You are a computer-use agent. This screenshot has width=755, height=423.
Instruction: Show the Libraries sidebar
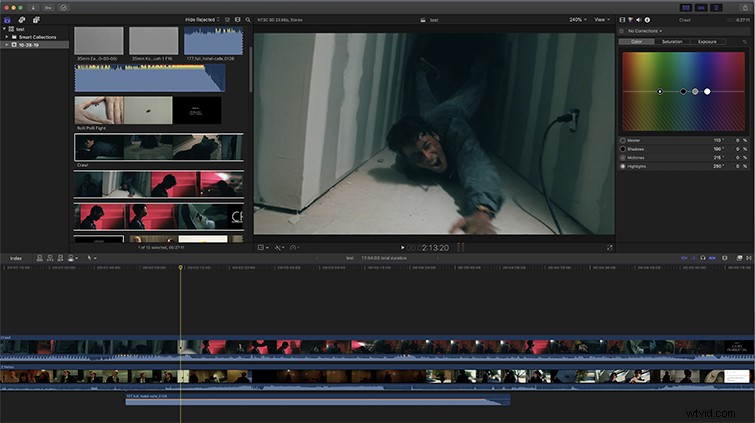tap(7, 20)
